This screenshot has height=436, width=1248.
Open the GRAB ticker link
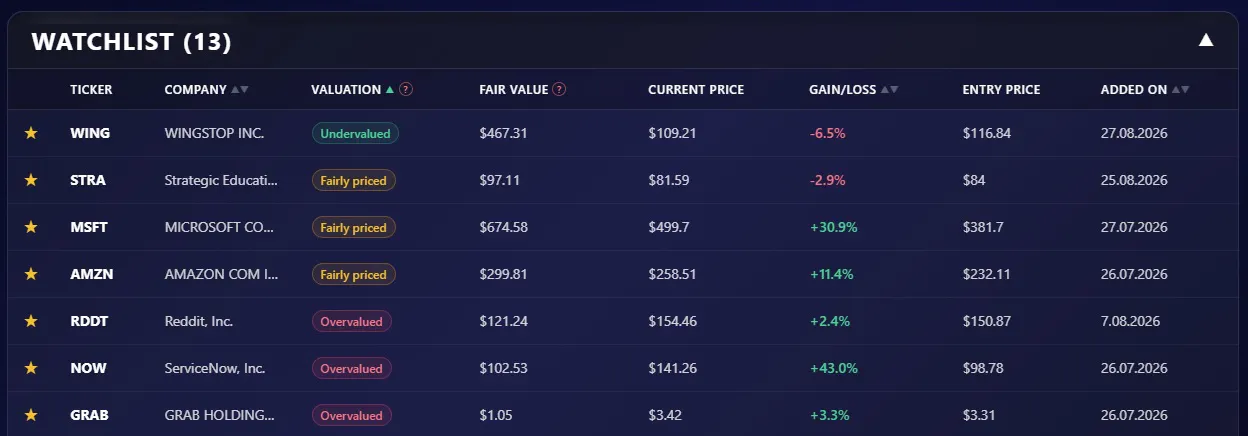click(x=90, y=415)
